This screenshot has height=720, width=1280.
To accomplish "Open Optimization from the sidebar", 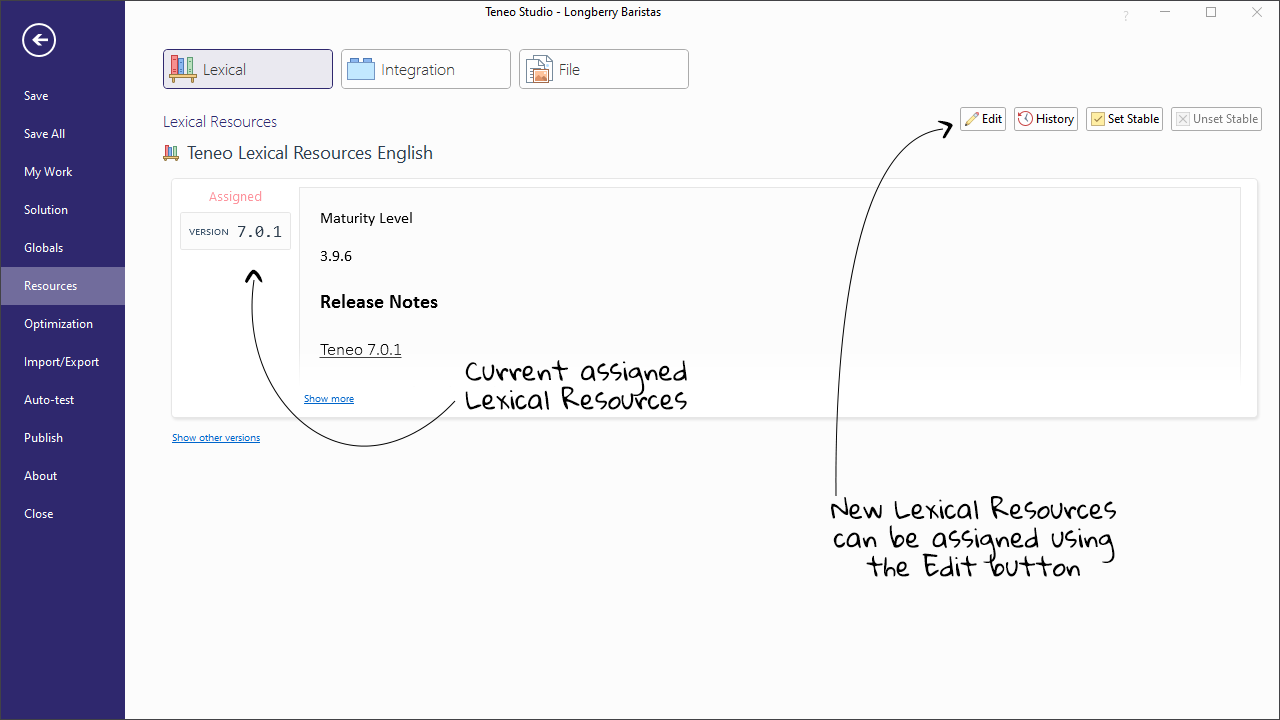I will (x=62, y=324).
